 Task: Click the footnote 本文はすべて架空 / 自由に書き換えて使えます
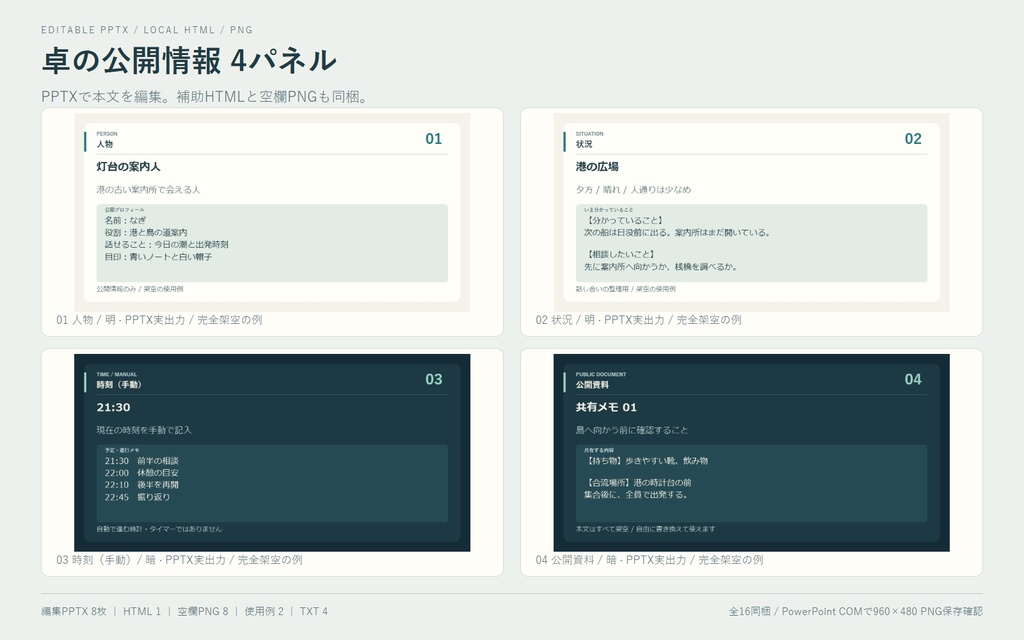coord(645,529)
